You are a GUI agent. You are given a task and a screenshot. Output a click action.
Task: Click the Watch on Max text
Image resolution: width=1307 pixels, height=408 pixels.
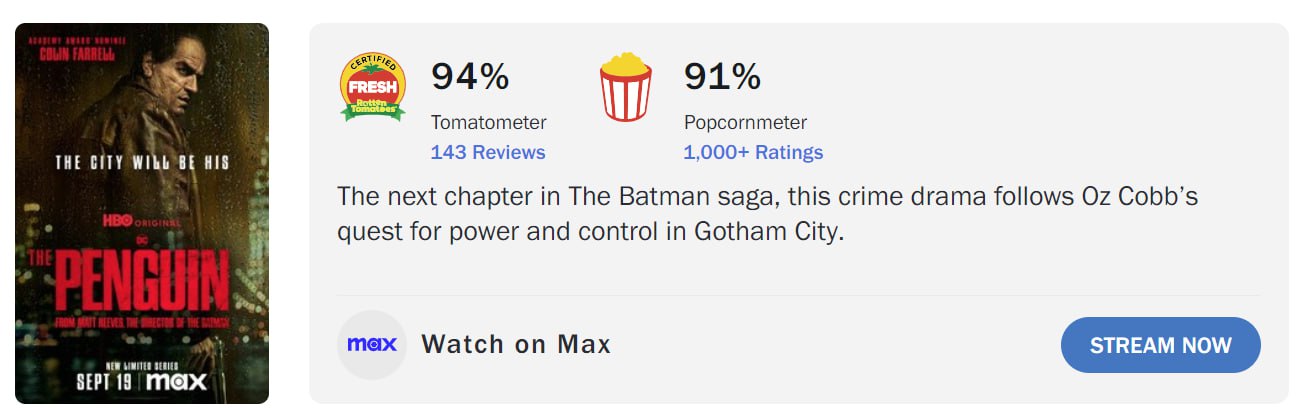coord(516,345)
